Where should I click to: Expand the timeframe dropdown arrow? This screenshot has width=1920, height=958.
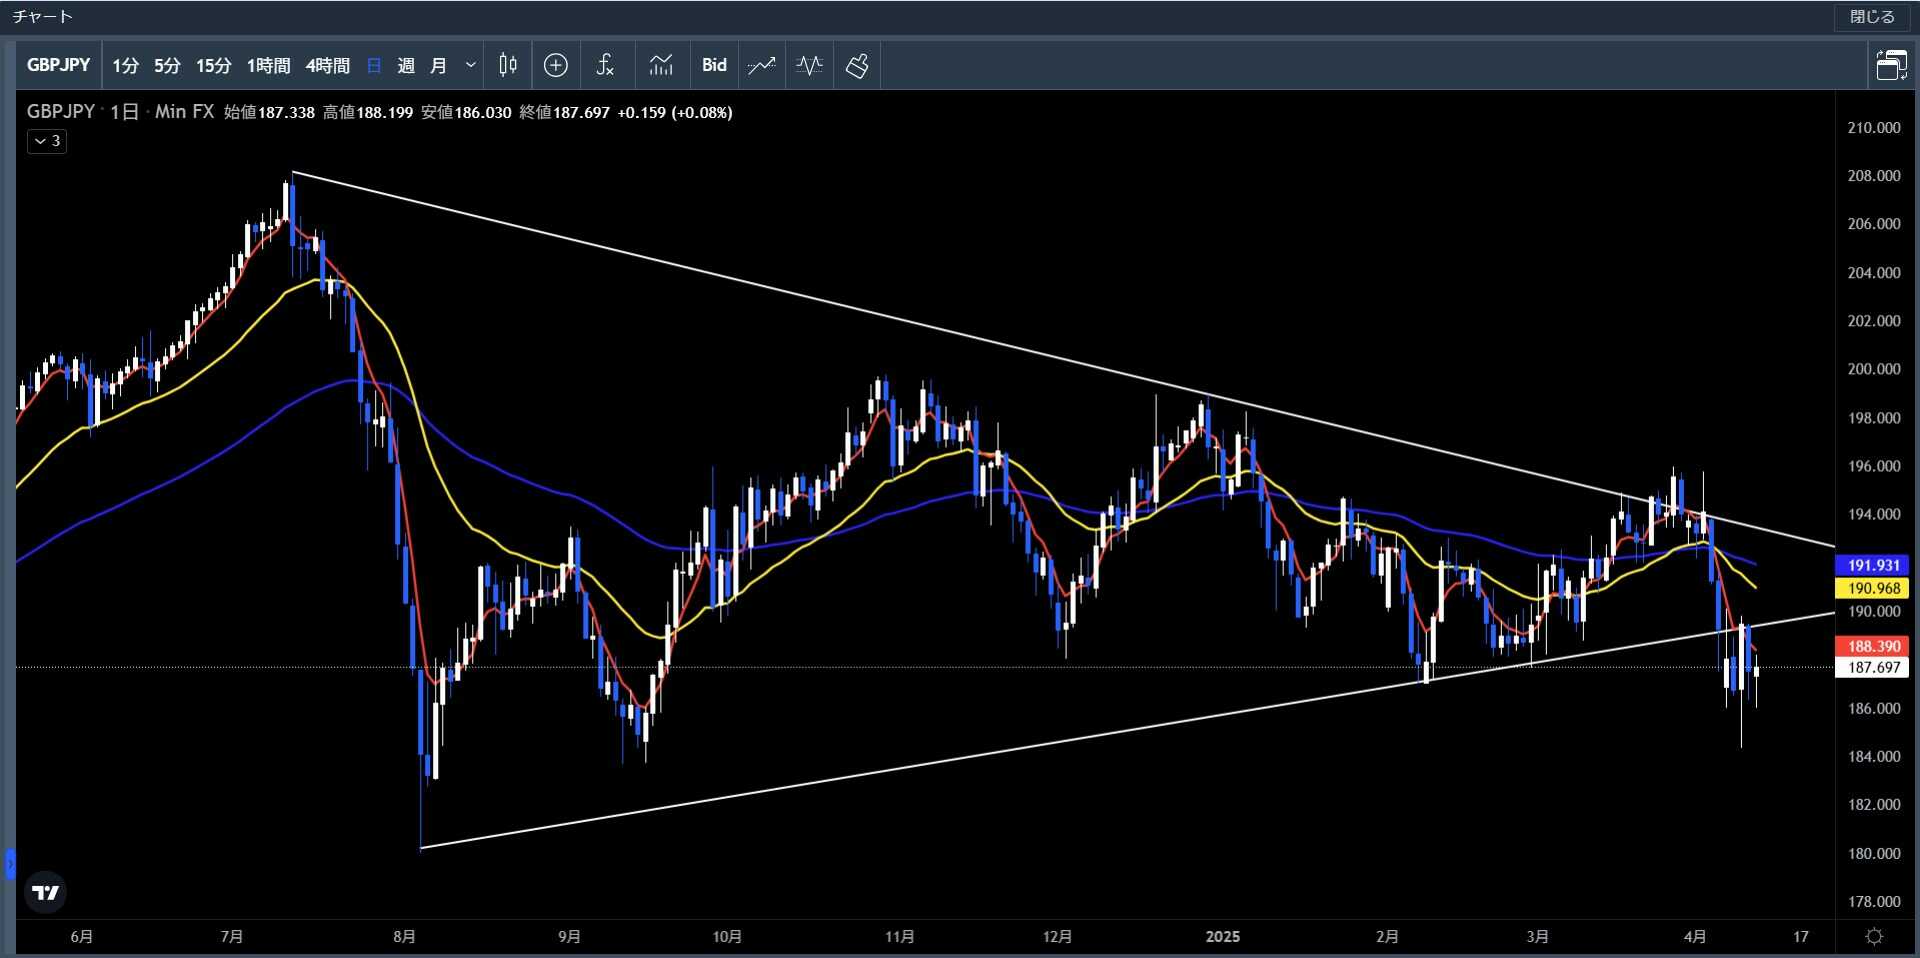(x=470, y=65)
